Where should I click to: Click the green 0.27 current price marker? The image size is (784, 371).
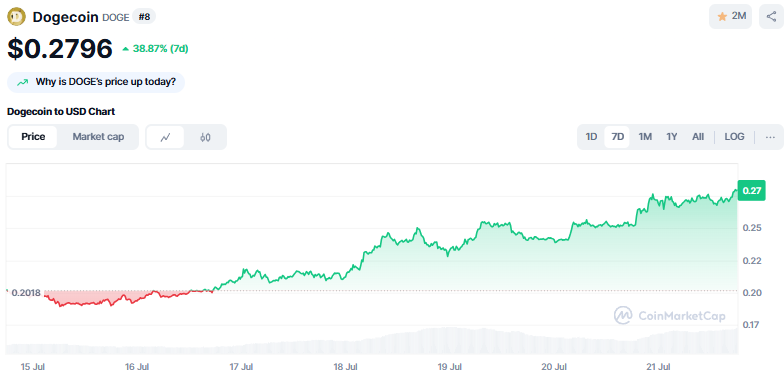pyautogui.click(x=751, y=190)
